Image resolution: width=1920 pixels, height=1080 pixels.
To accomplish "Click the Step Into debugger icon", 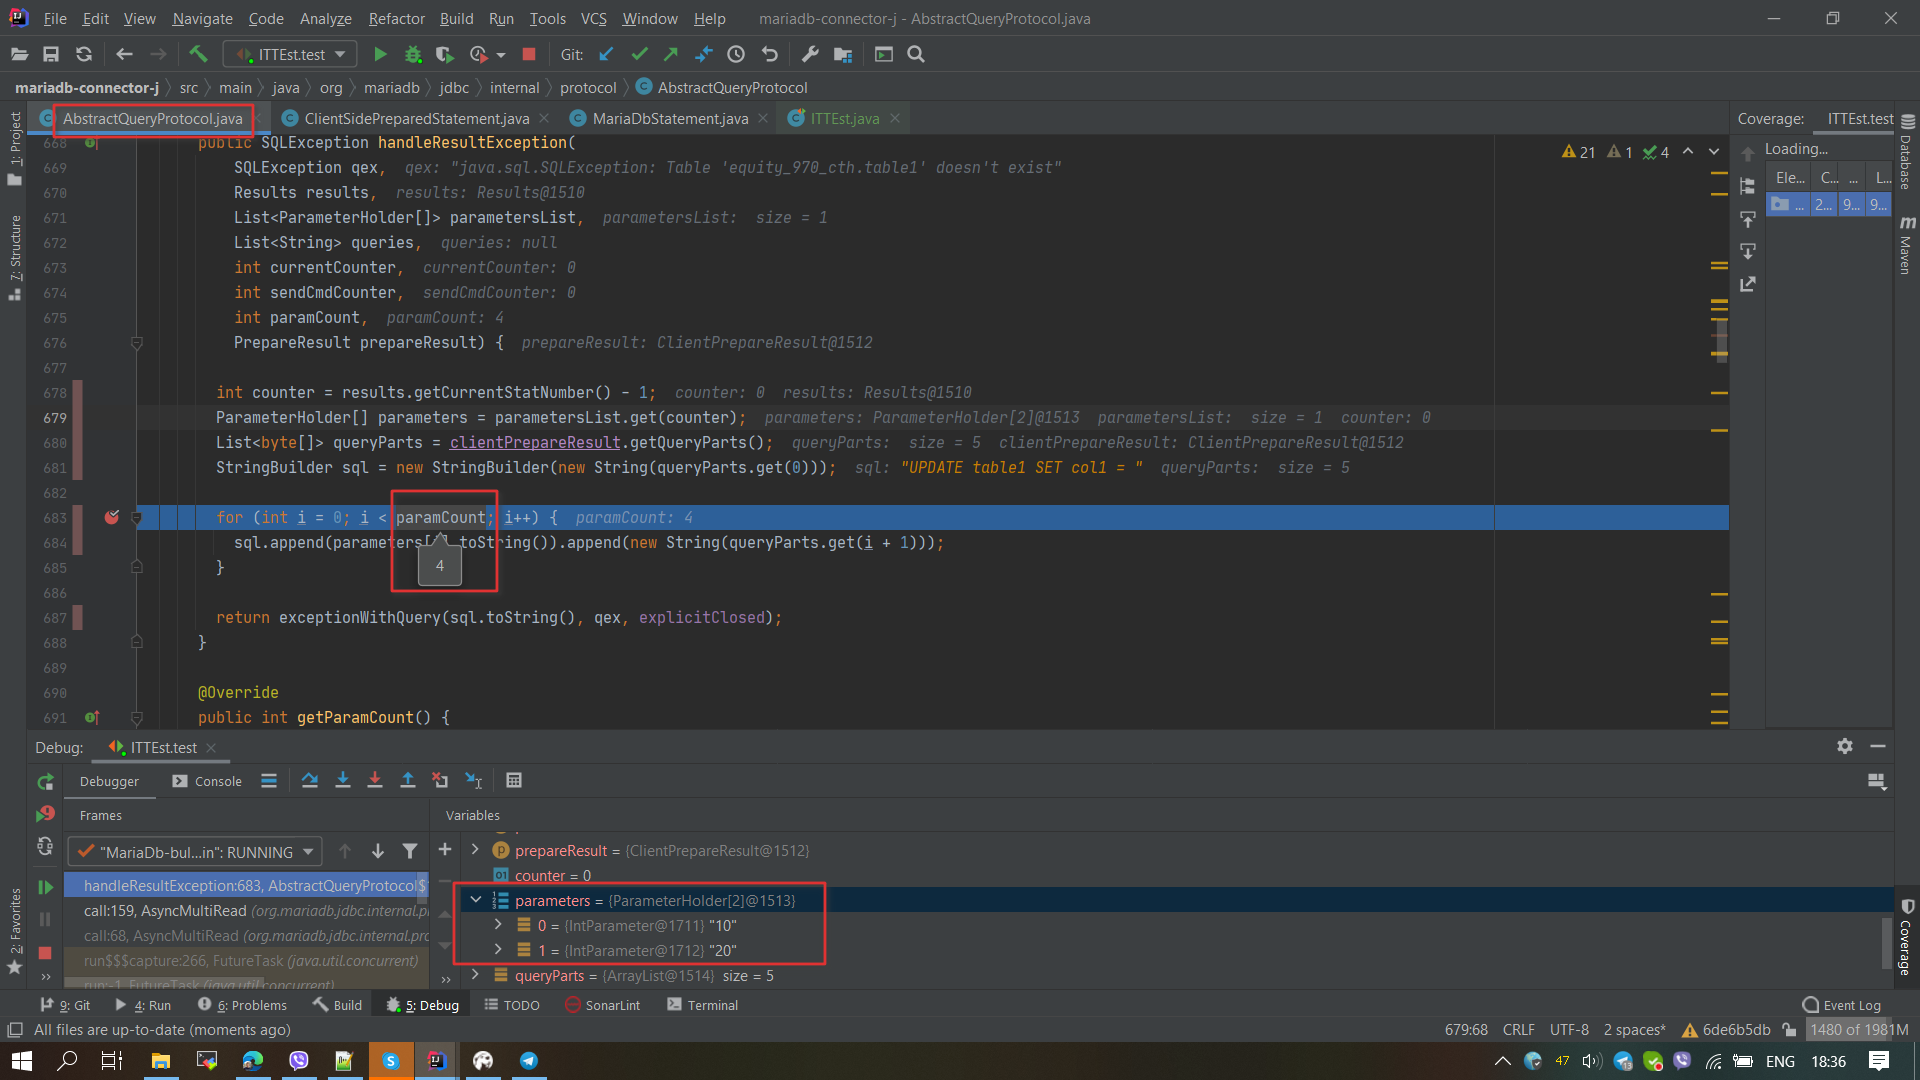I will [343, 781].
